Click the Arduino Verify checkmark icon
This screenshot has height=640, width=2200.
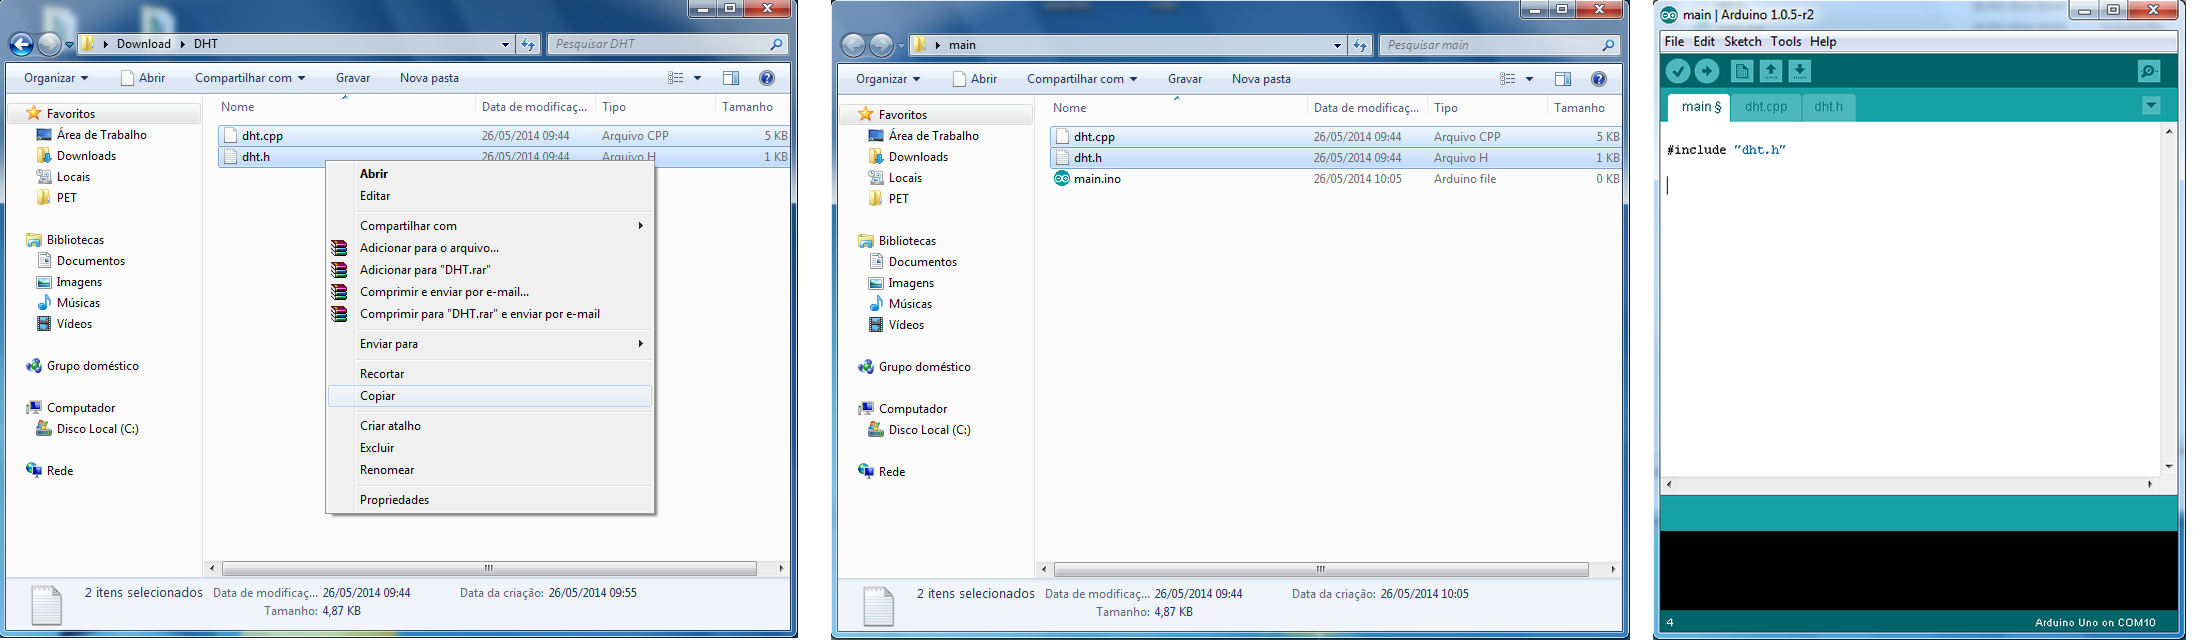click(1677, 71)
